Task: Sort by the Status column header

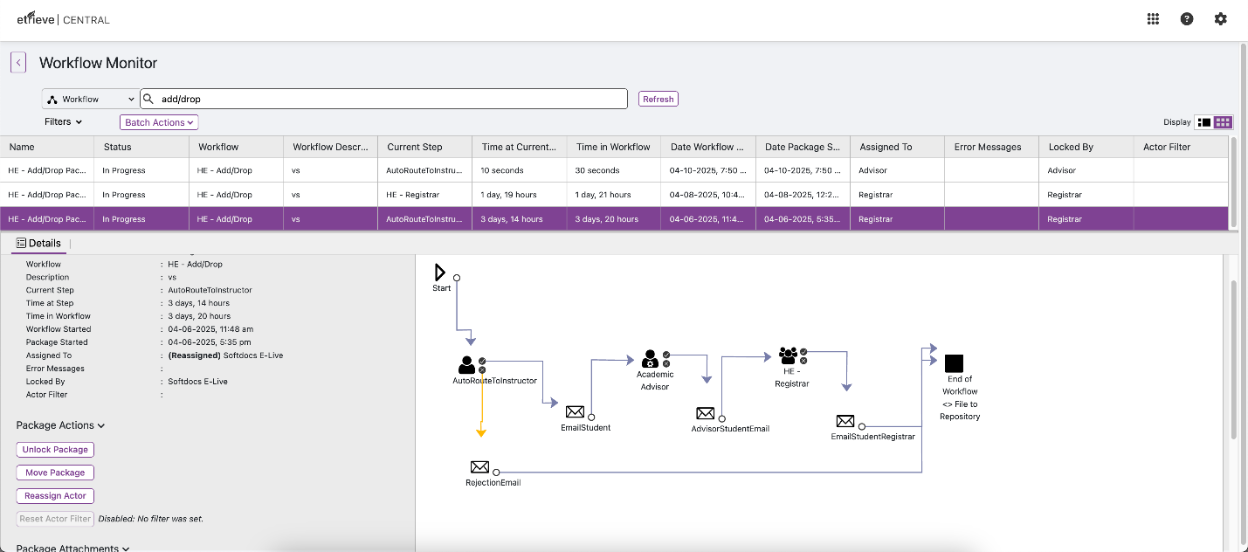Action: (x=141, y=147)
